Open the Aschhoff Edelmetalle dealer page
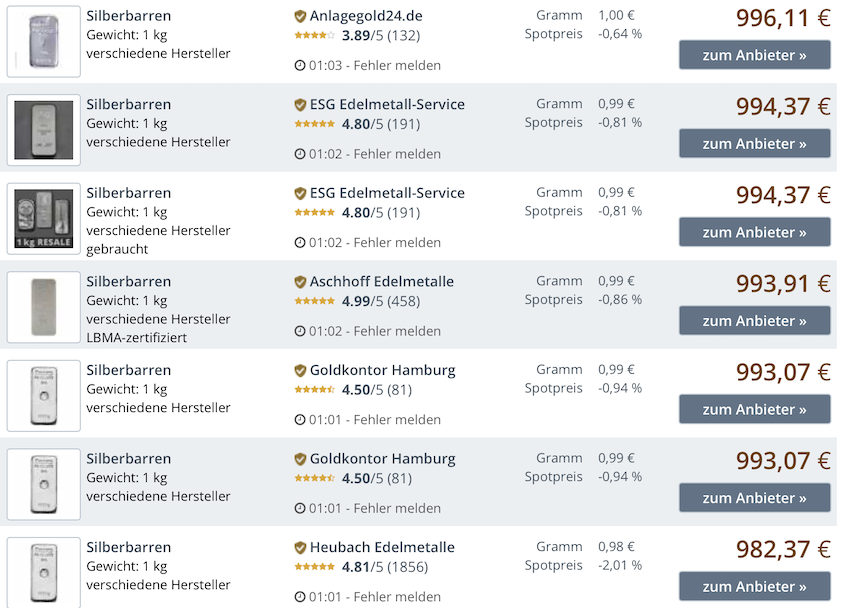The image size is (850, 608). [x=381, y=282]
